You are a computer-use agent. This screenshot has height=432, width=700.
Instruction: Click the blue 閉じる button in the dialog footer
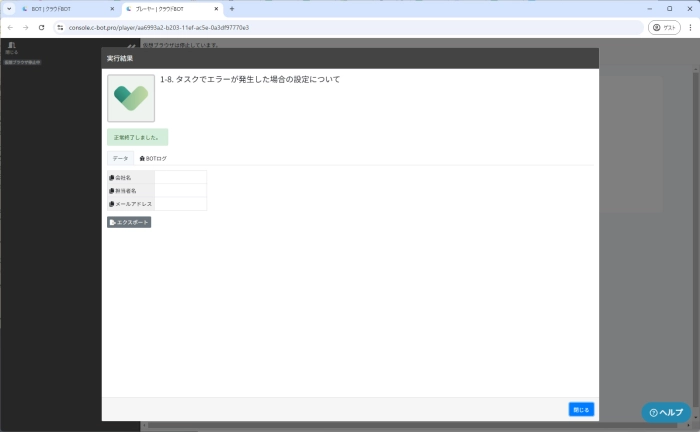tap(581, 409)
